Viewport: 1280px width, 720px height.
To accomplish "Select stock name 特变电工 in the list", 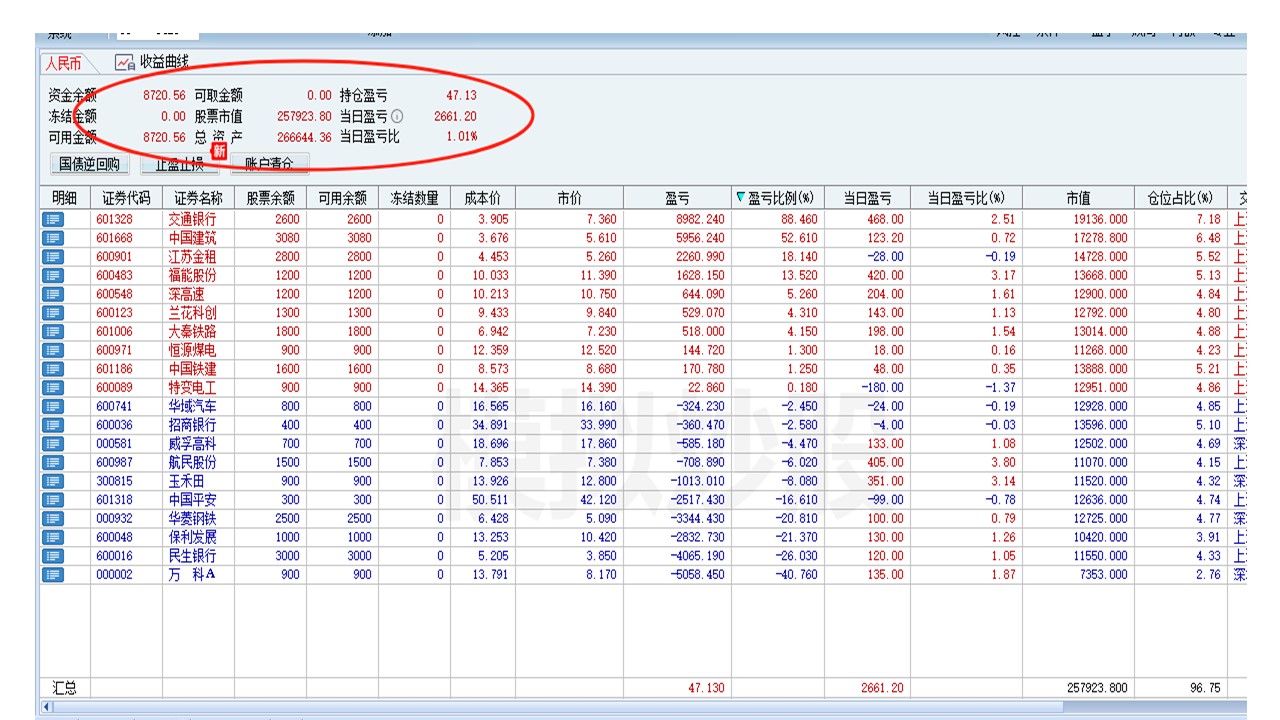I will tap(192, 388).
